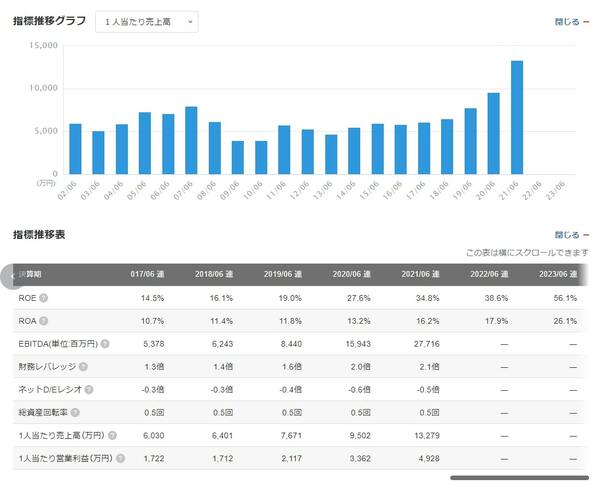Collapse the 指標推移表 section via 閉じる

[571, 235]
